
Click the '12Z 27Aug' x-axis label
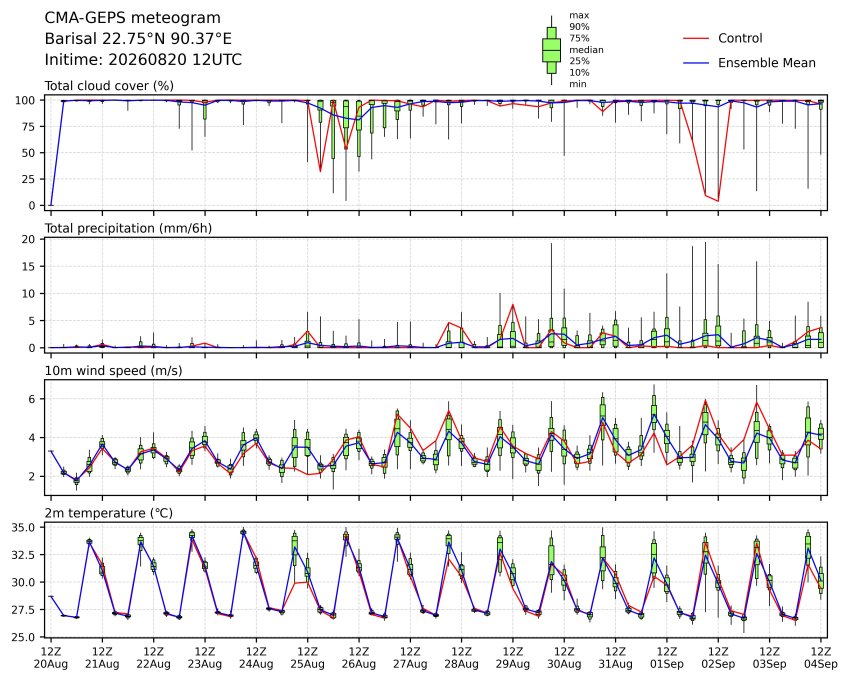pos(410,658)
